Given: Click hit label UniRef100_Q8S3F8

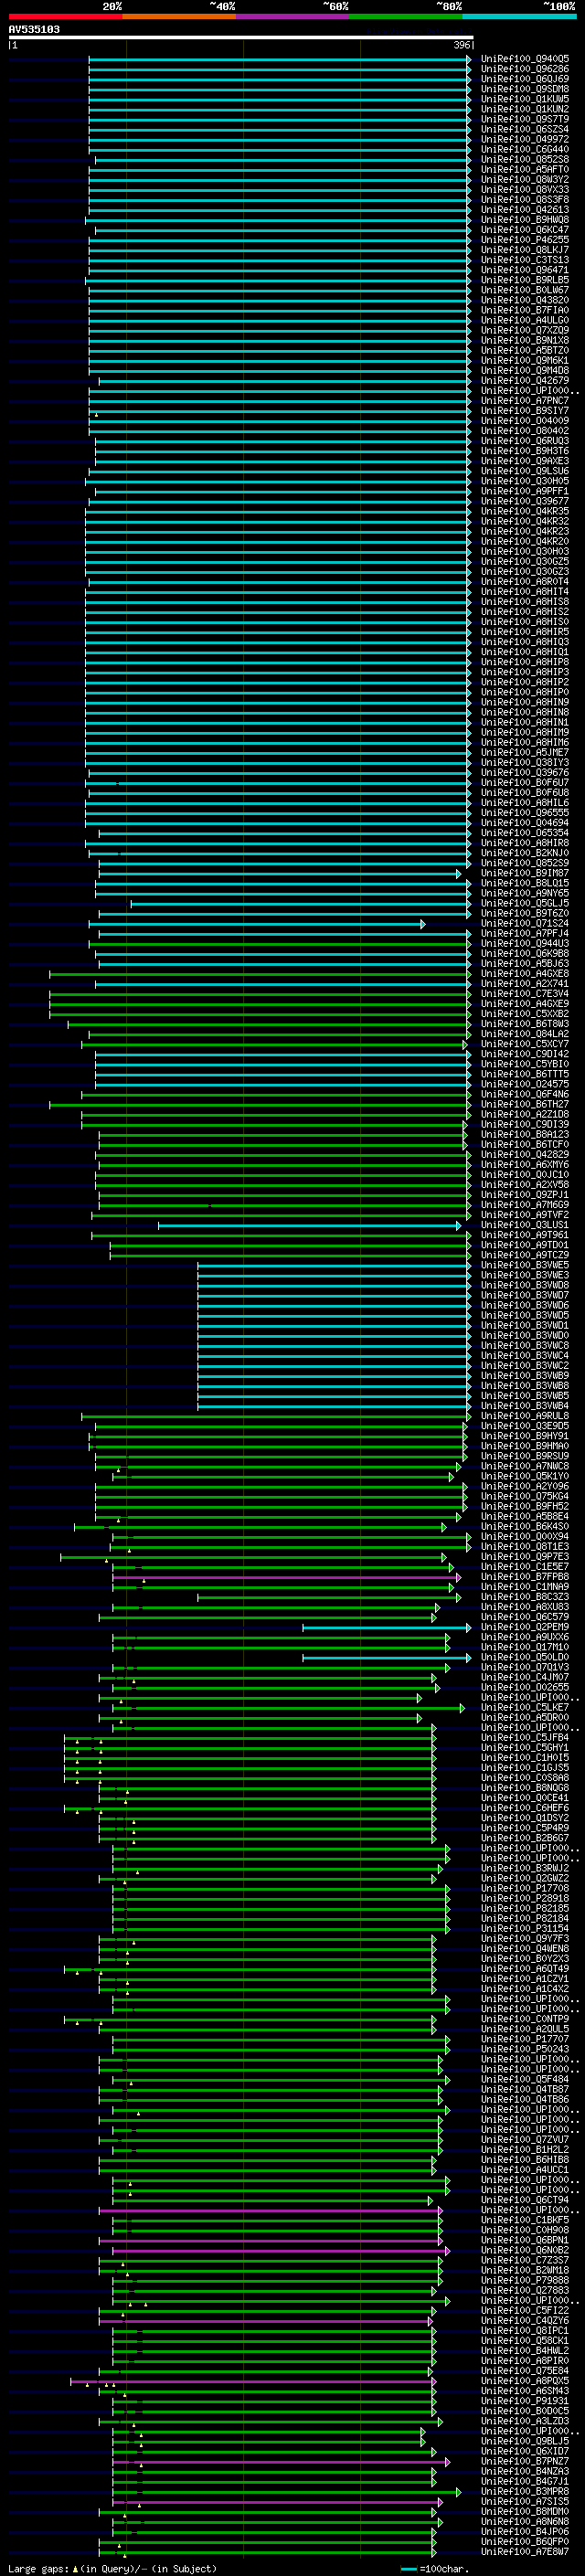Looking at the screenshot, I should [525, 200].
